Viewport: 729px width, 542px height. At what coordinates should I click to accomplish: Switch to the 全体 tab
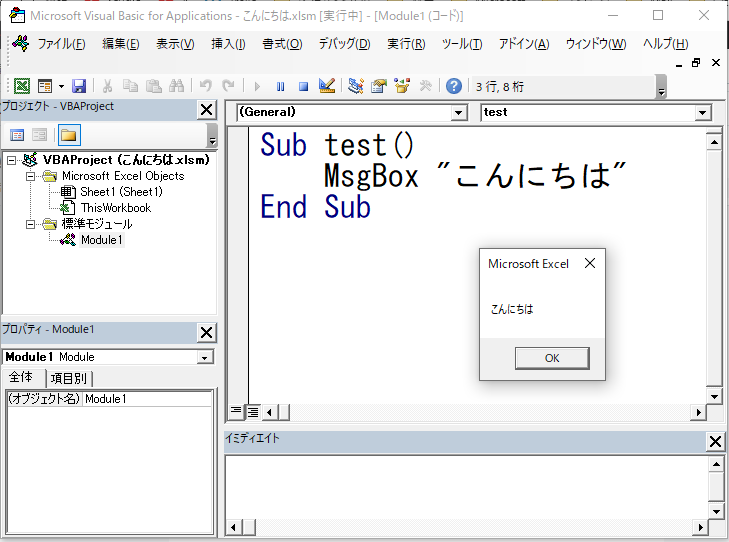(21, 377)
